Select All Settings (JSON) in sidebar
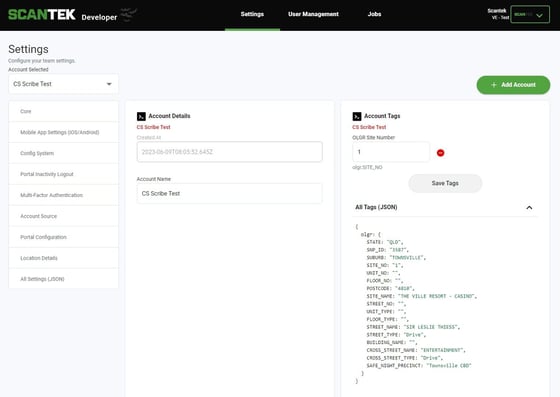Screen dimensions: 560x397 pyautogui.click(x=63, y=279)
